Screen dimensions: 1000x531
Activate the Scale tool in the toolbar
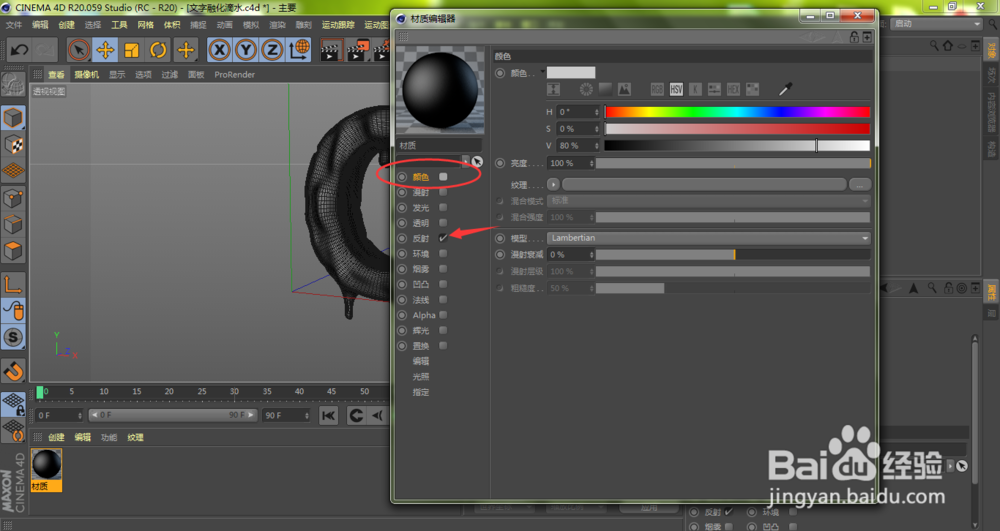(132, 50)
